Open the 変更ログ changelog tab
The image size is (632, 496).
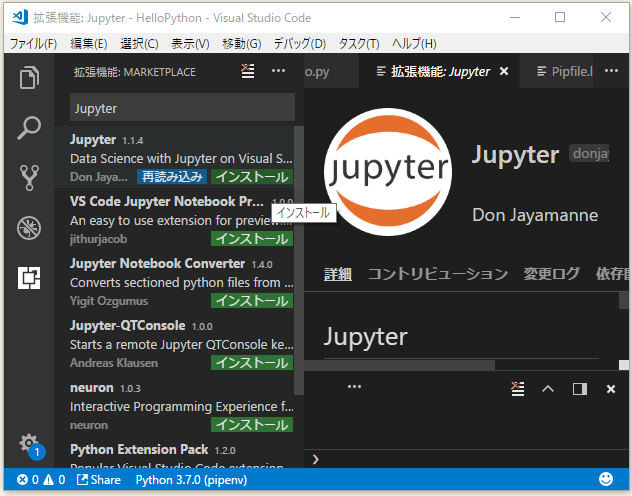click(x=551, y=274)
